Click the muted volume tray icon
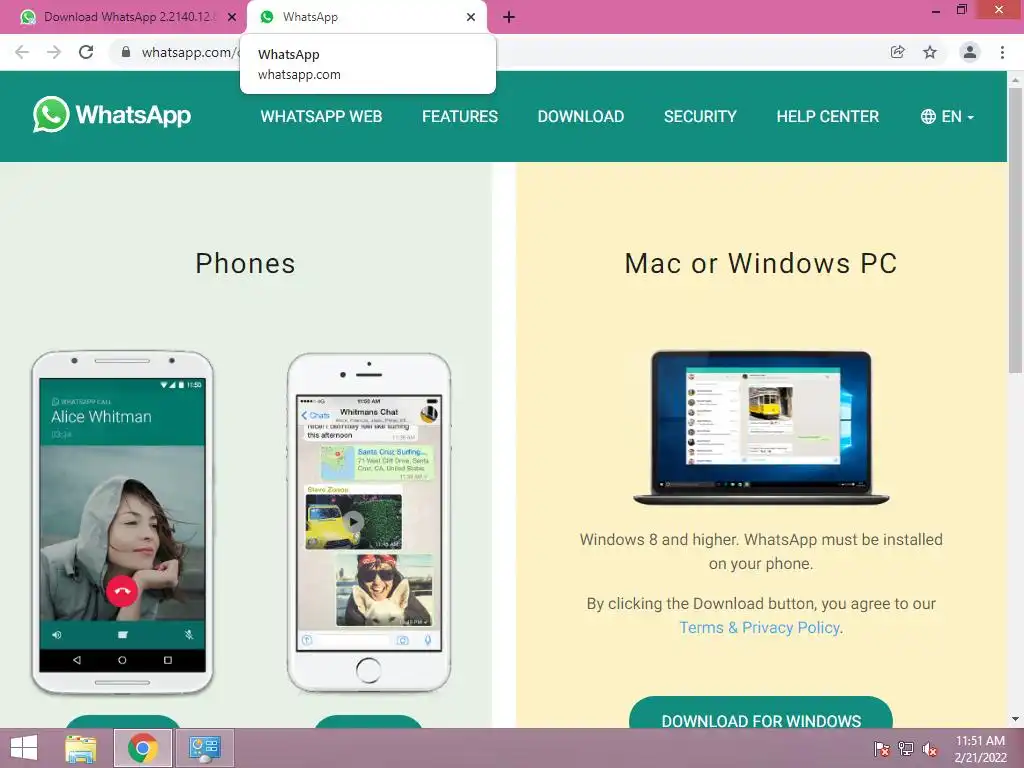Image resolution: width=1024 pixels, height=768 pixels. 930,749
